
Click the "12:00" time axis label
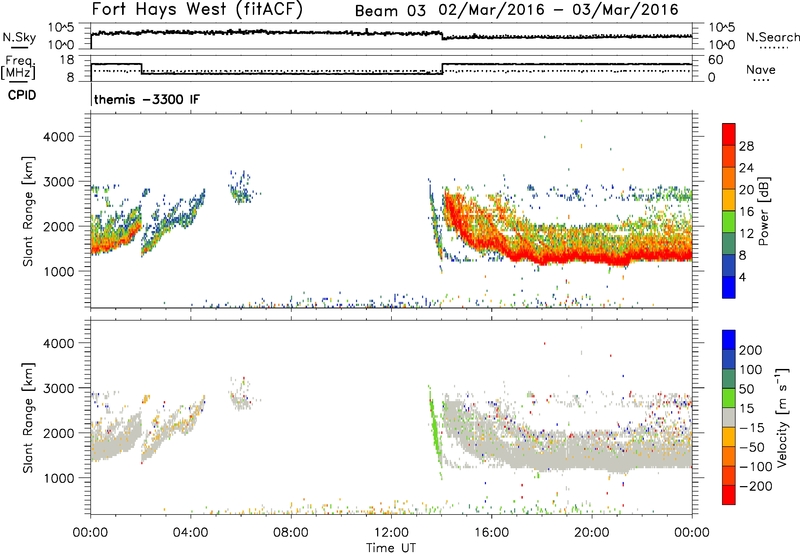click(391, 533)
